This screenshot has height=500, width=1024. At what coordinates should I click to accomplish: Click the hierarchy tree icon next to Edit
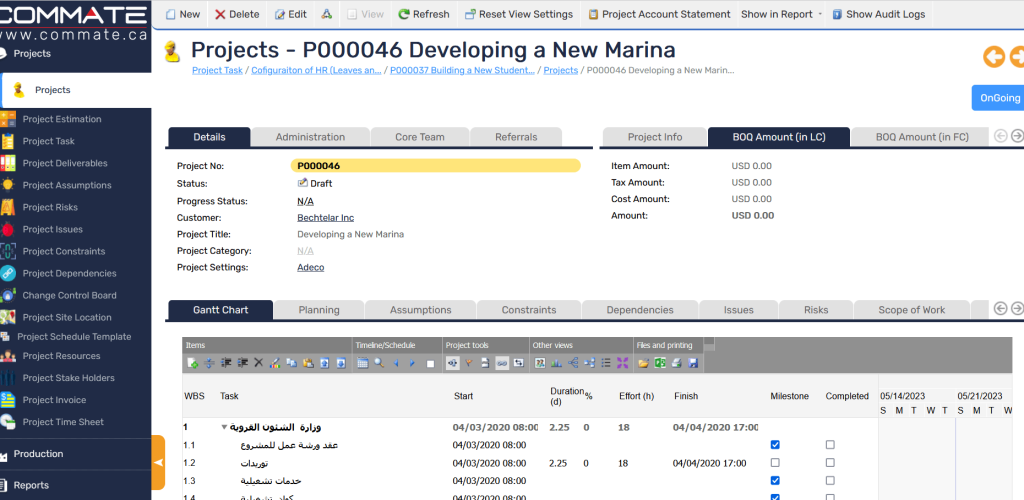point(327,14)
